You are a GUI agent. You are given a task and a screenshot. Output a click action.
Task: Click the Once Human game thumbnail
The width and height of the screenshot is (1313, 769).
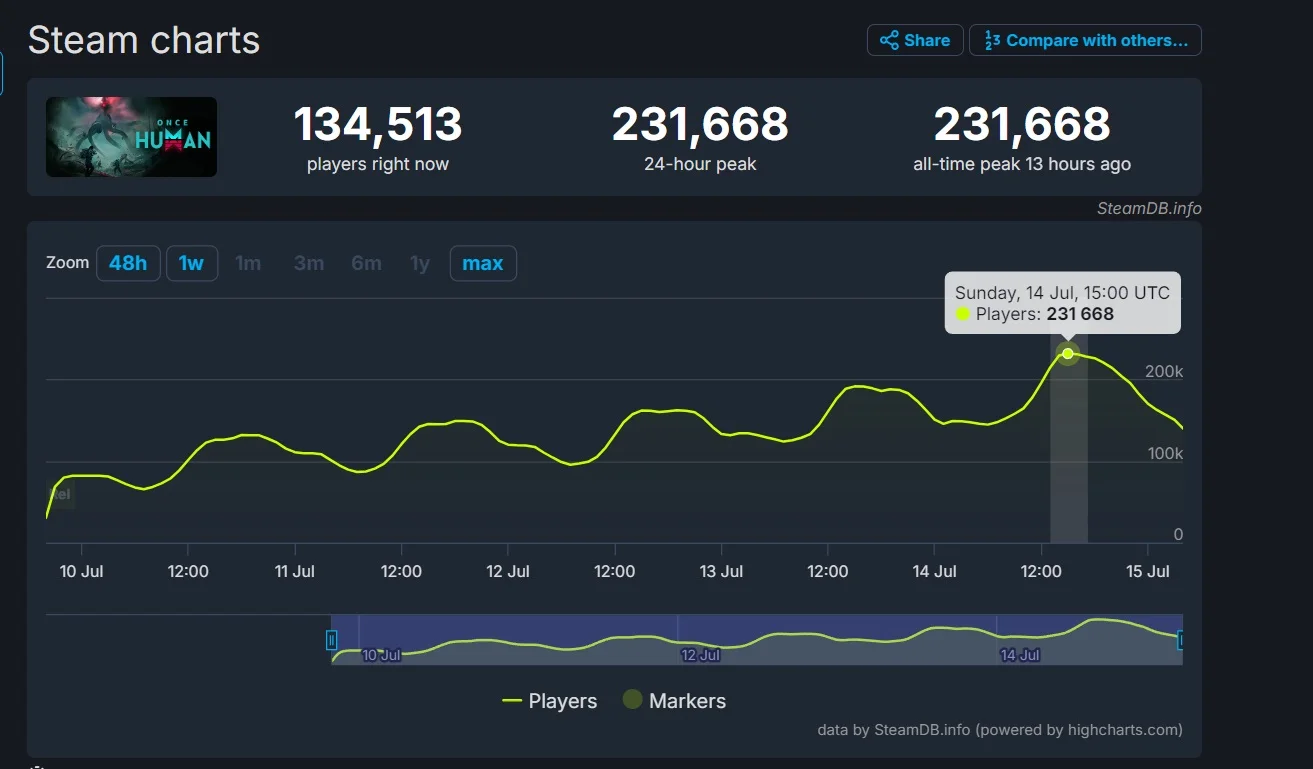click(x=131, y=137)
